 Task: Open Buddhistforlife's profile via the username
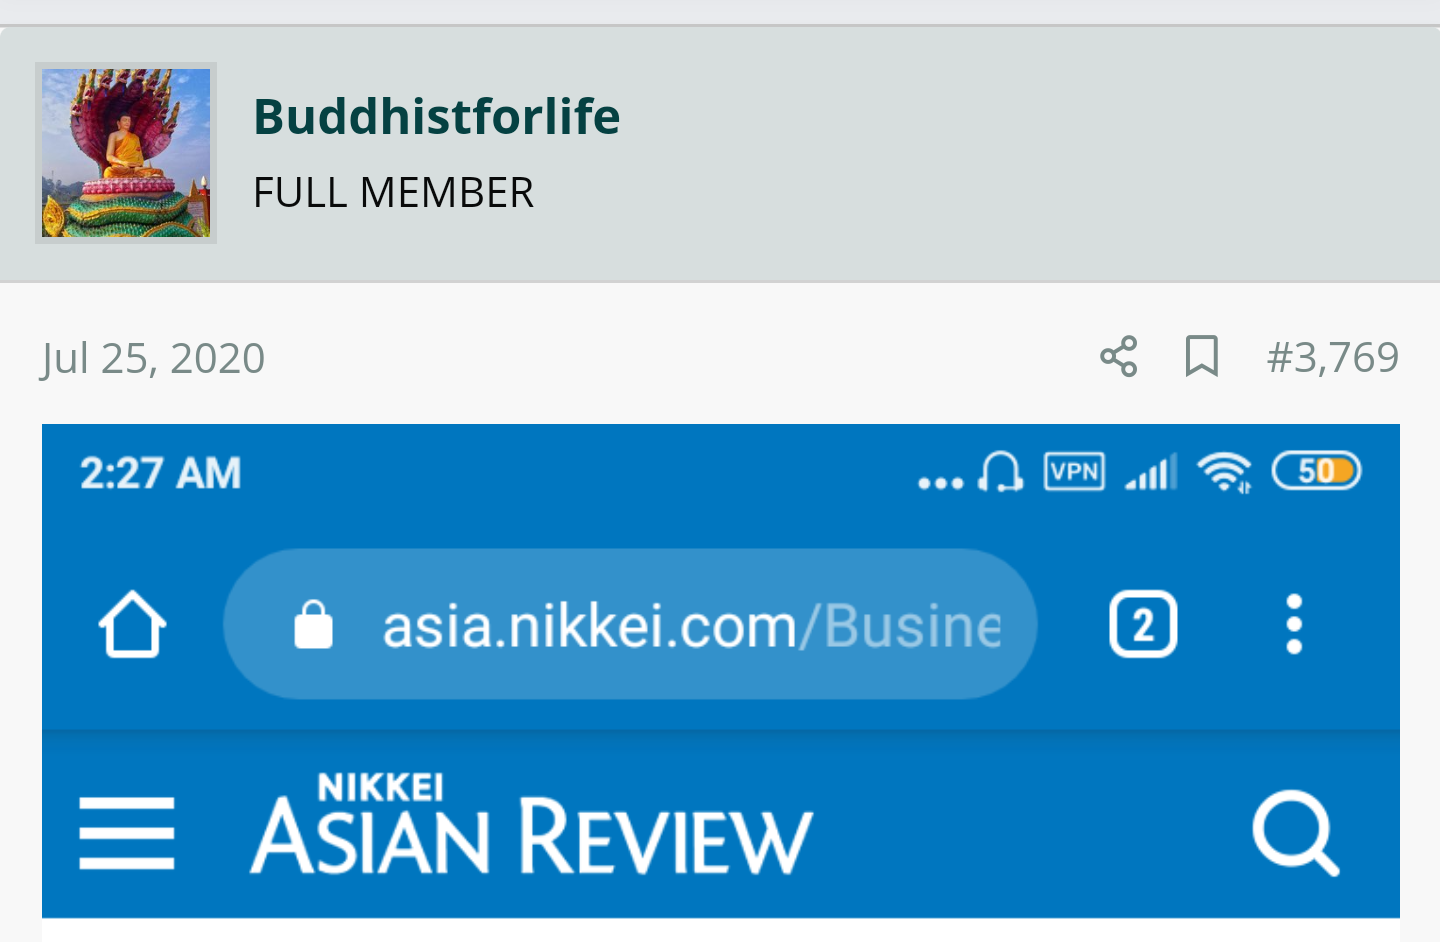pos(437,116)
